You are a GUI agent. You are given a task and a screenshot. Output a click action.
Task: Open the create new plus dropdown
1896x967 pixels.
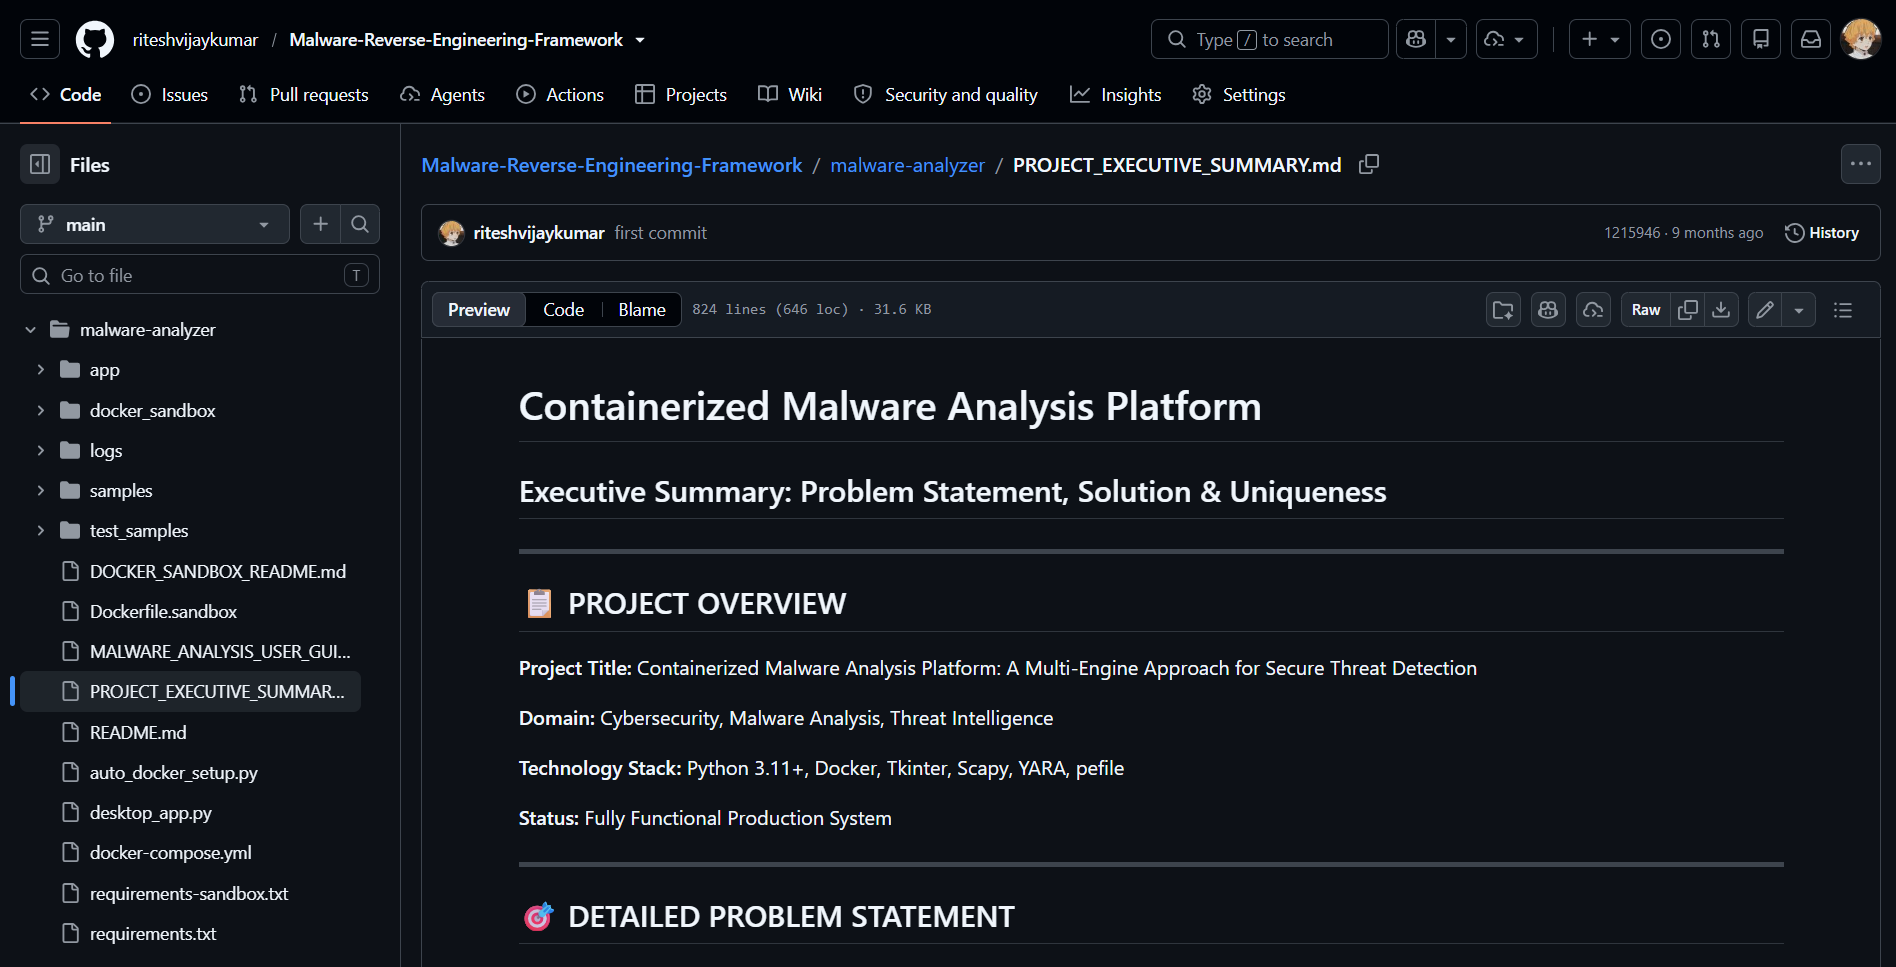point(1600,39)
